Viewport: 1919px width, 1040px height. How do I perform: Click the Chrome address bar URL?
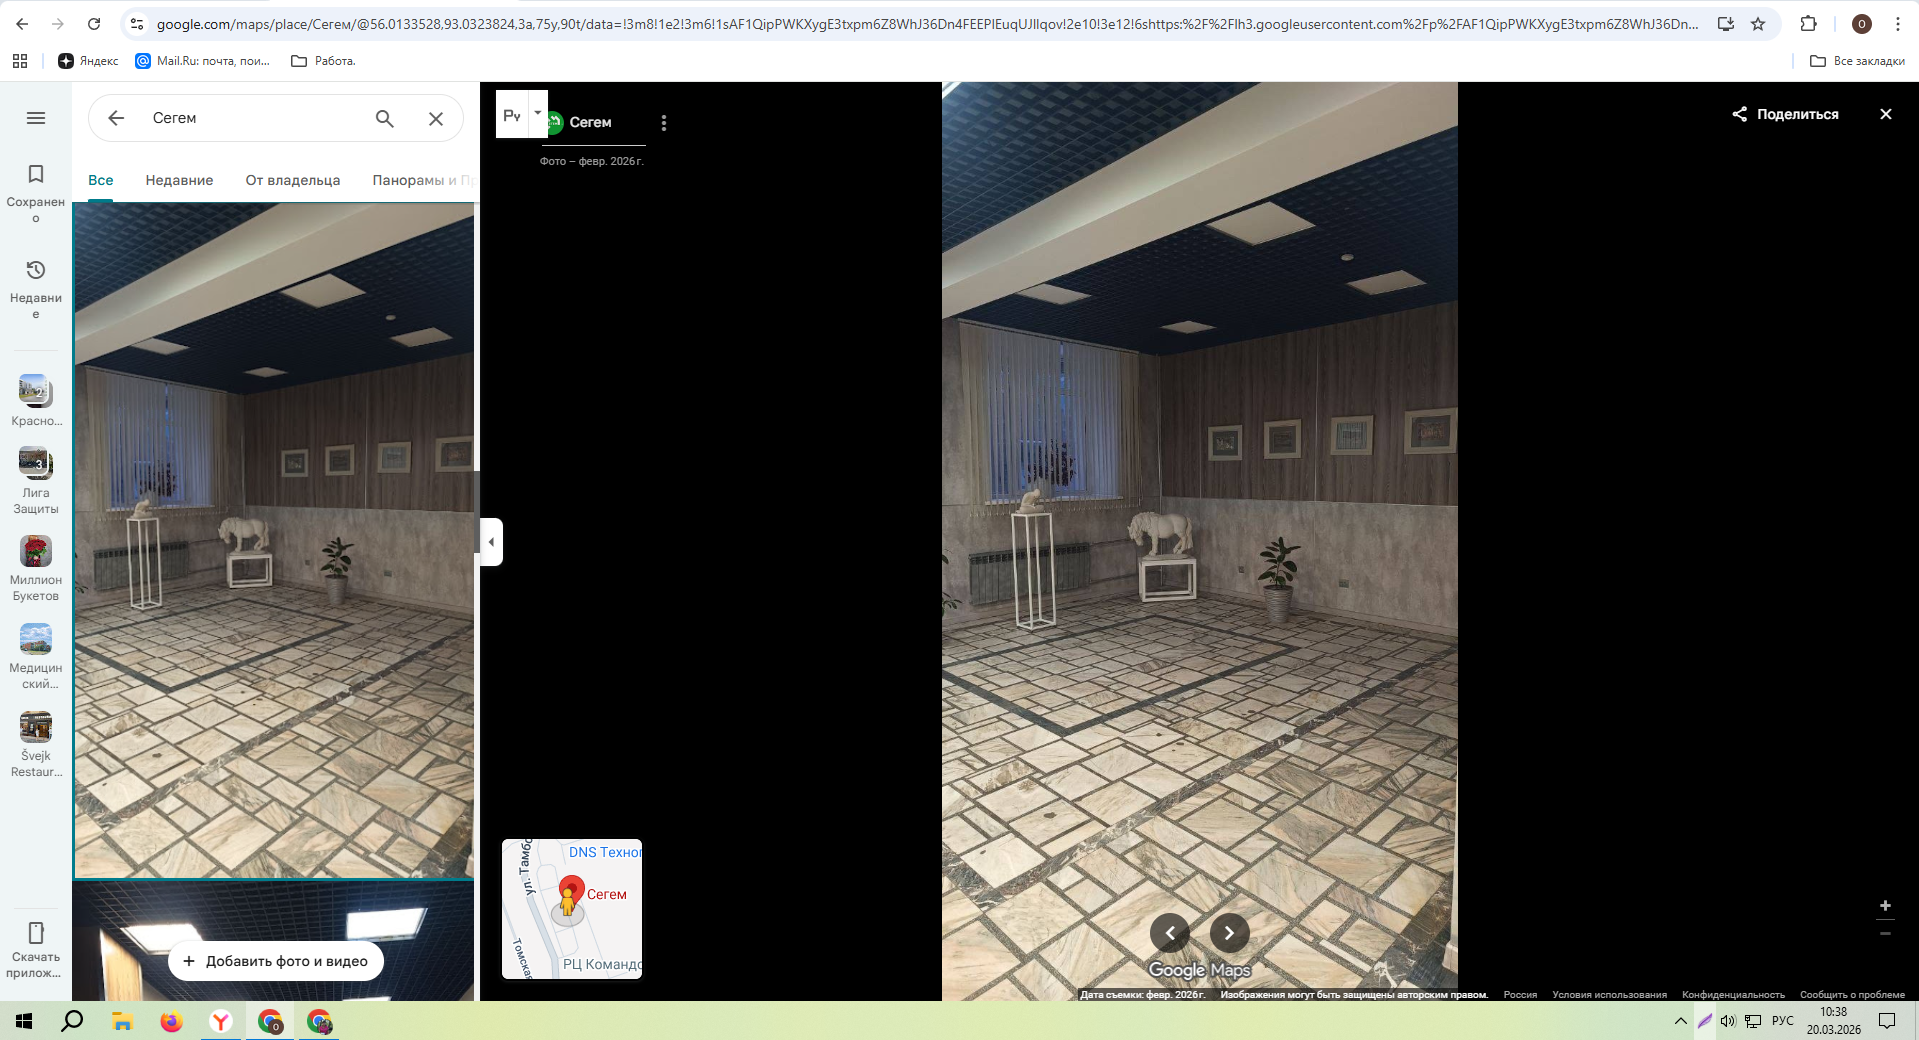[927, 24]
